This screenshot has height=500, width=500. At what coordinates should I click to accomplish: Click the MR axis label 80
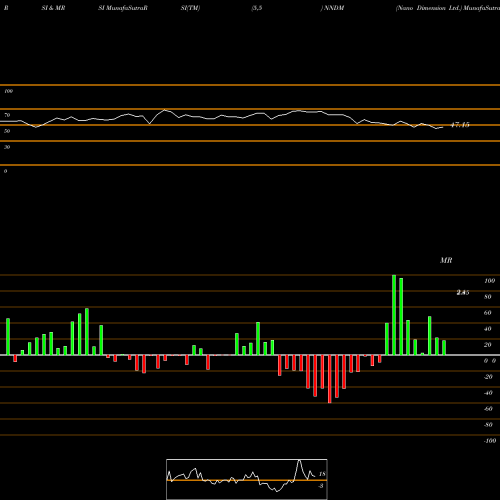click(488, 297)
